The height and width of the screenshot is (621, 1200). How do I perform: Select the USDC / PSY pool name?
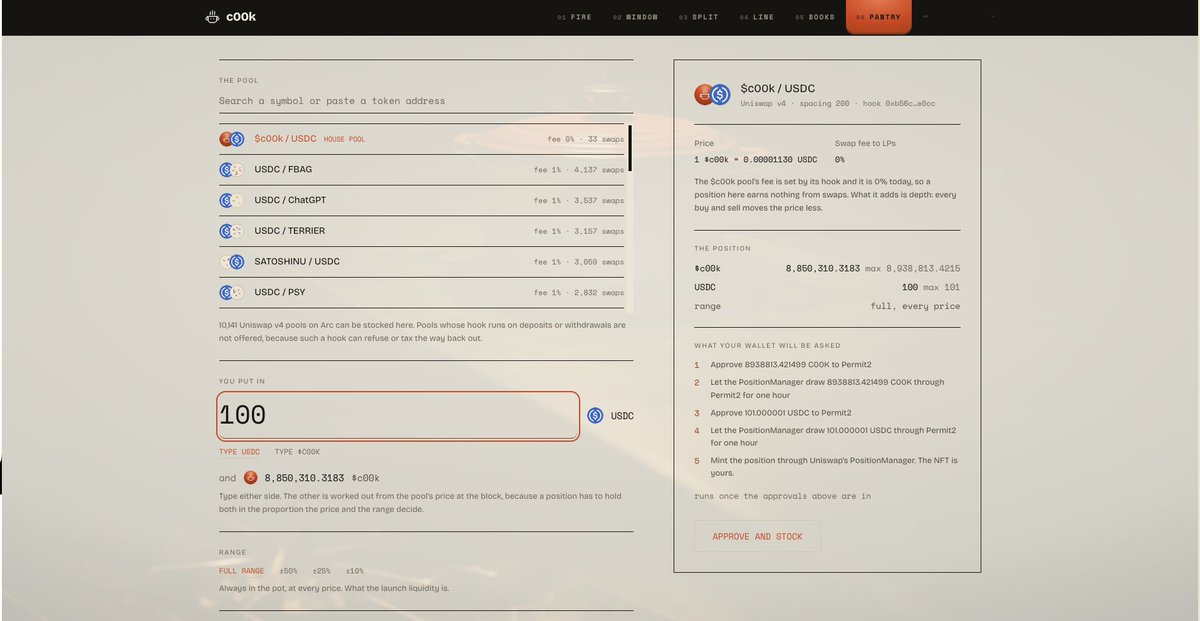(x=280, y=292)
